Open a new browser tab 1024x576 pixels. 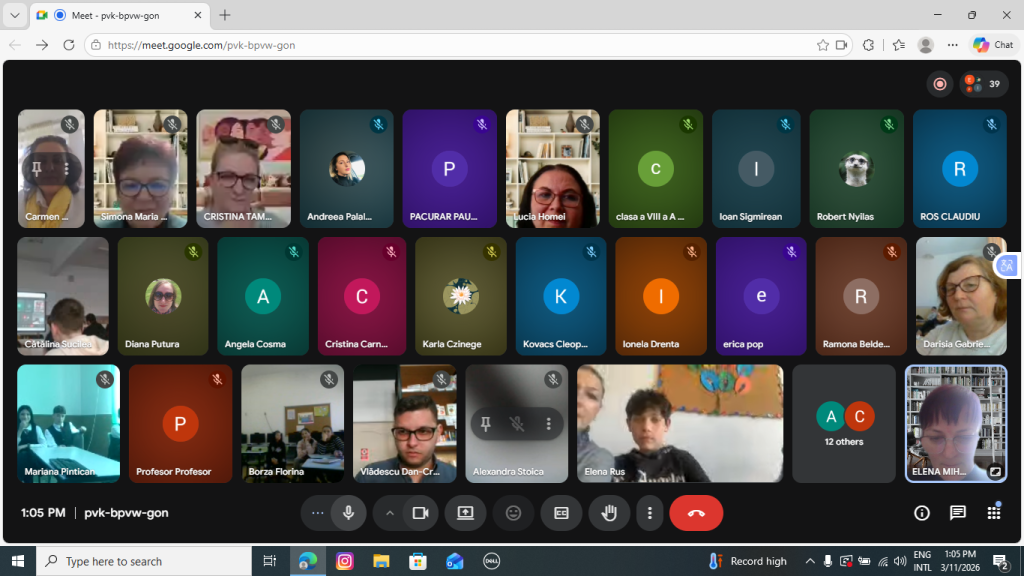pyautogui.click(x=225, y=15)
